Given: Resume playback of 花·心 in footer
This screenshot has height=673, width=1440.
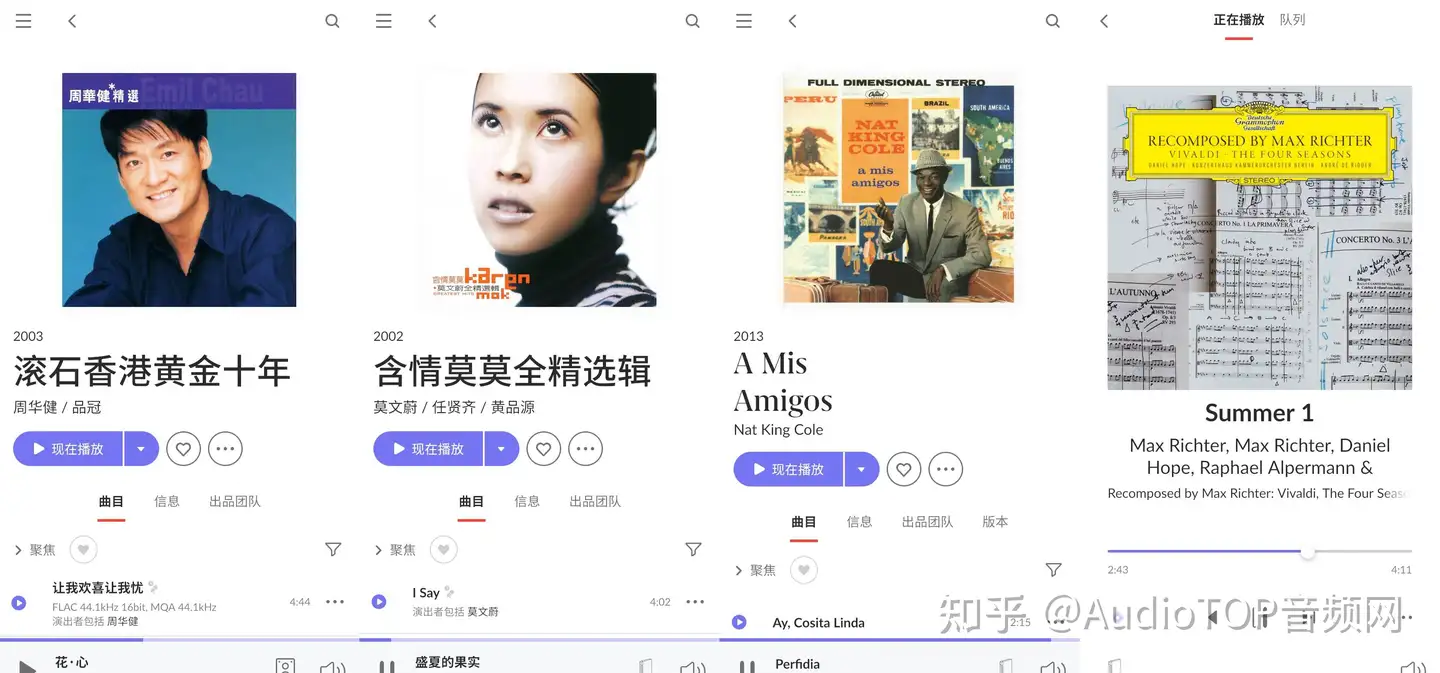Looking at the screenshot, I should [27, 666].
